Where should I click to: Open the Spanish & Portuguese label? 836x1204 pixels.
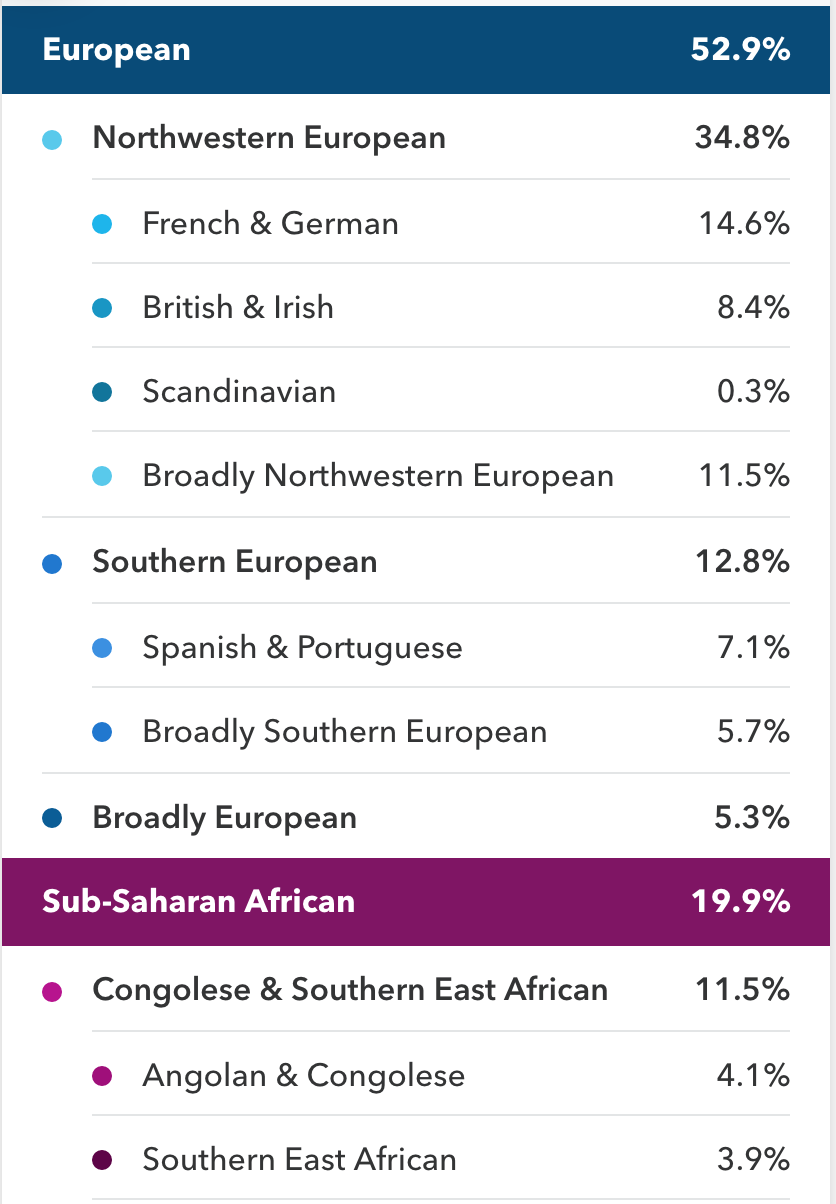(302, 648)
